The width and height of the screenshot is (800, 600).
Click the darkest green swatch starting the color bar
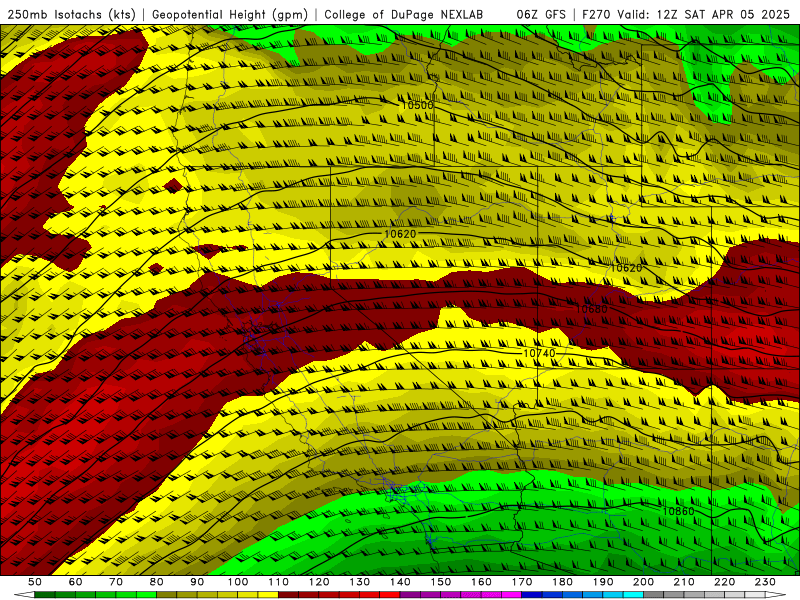click(45, 595)
